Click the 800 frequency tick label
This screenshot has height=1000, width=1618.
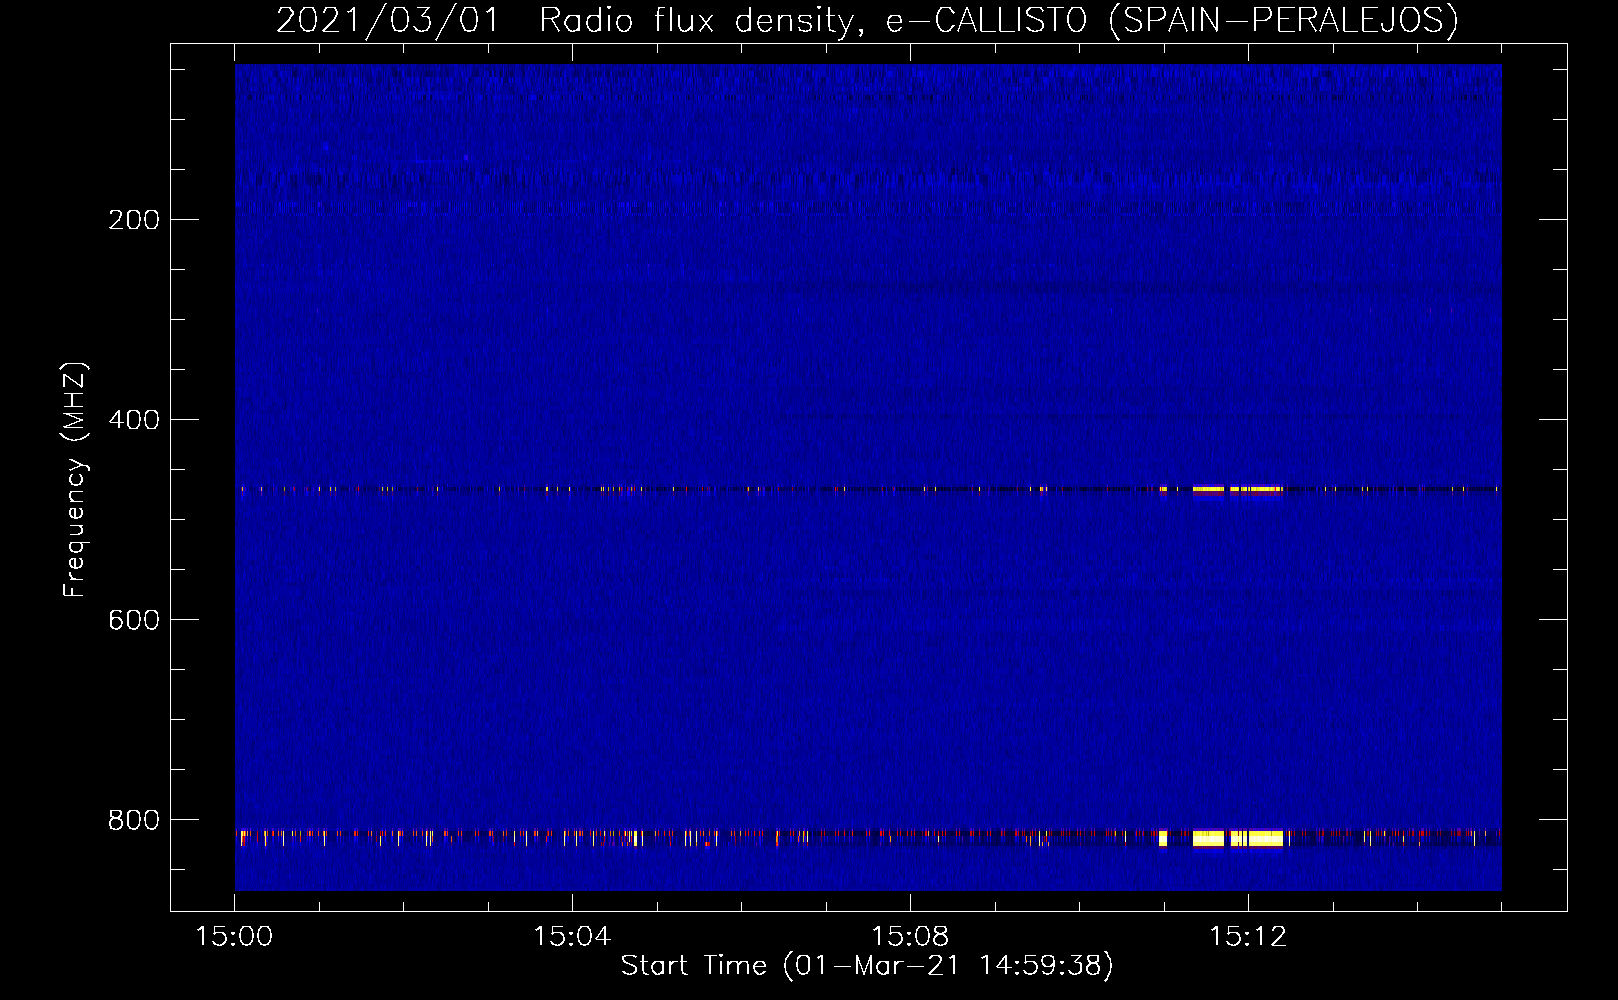click(x=134, y=820)
